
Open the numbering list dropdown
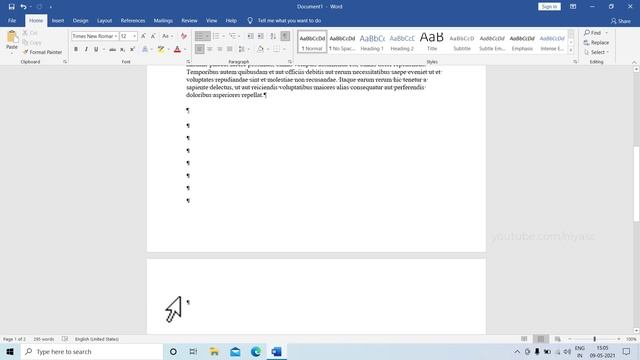[223, 36]
